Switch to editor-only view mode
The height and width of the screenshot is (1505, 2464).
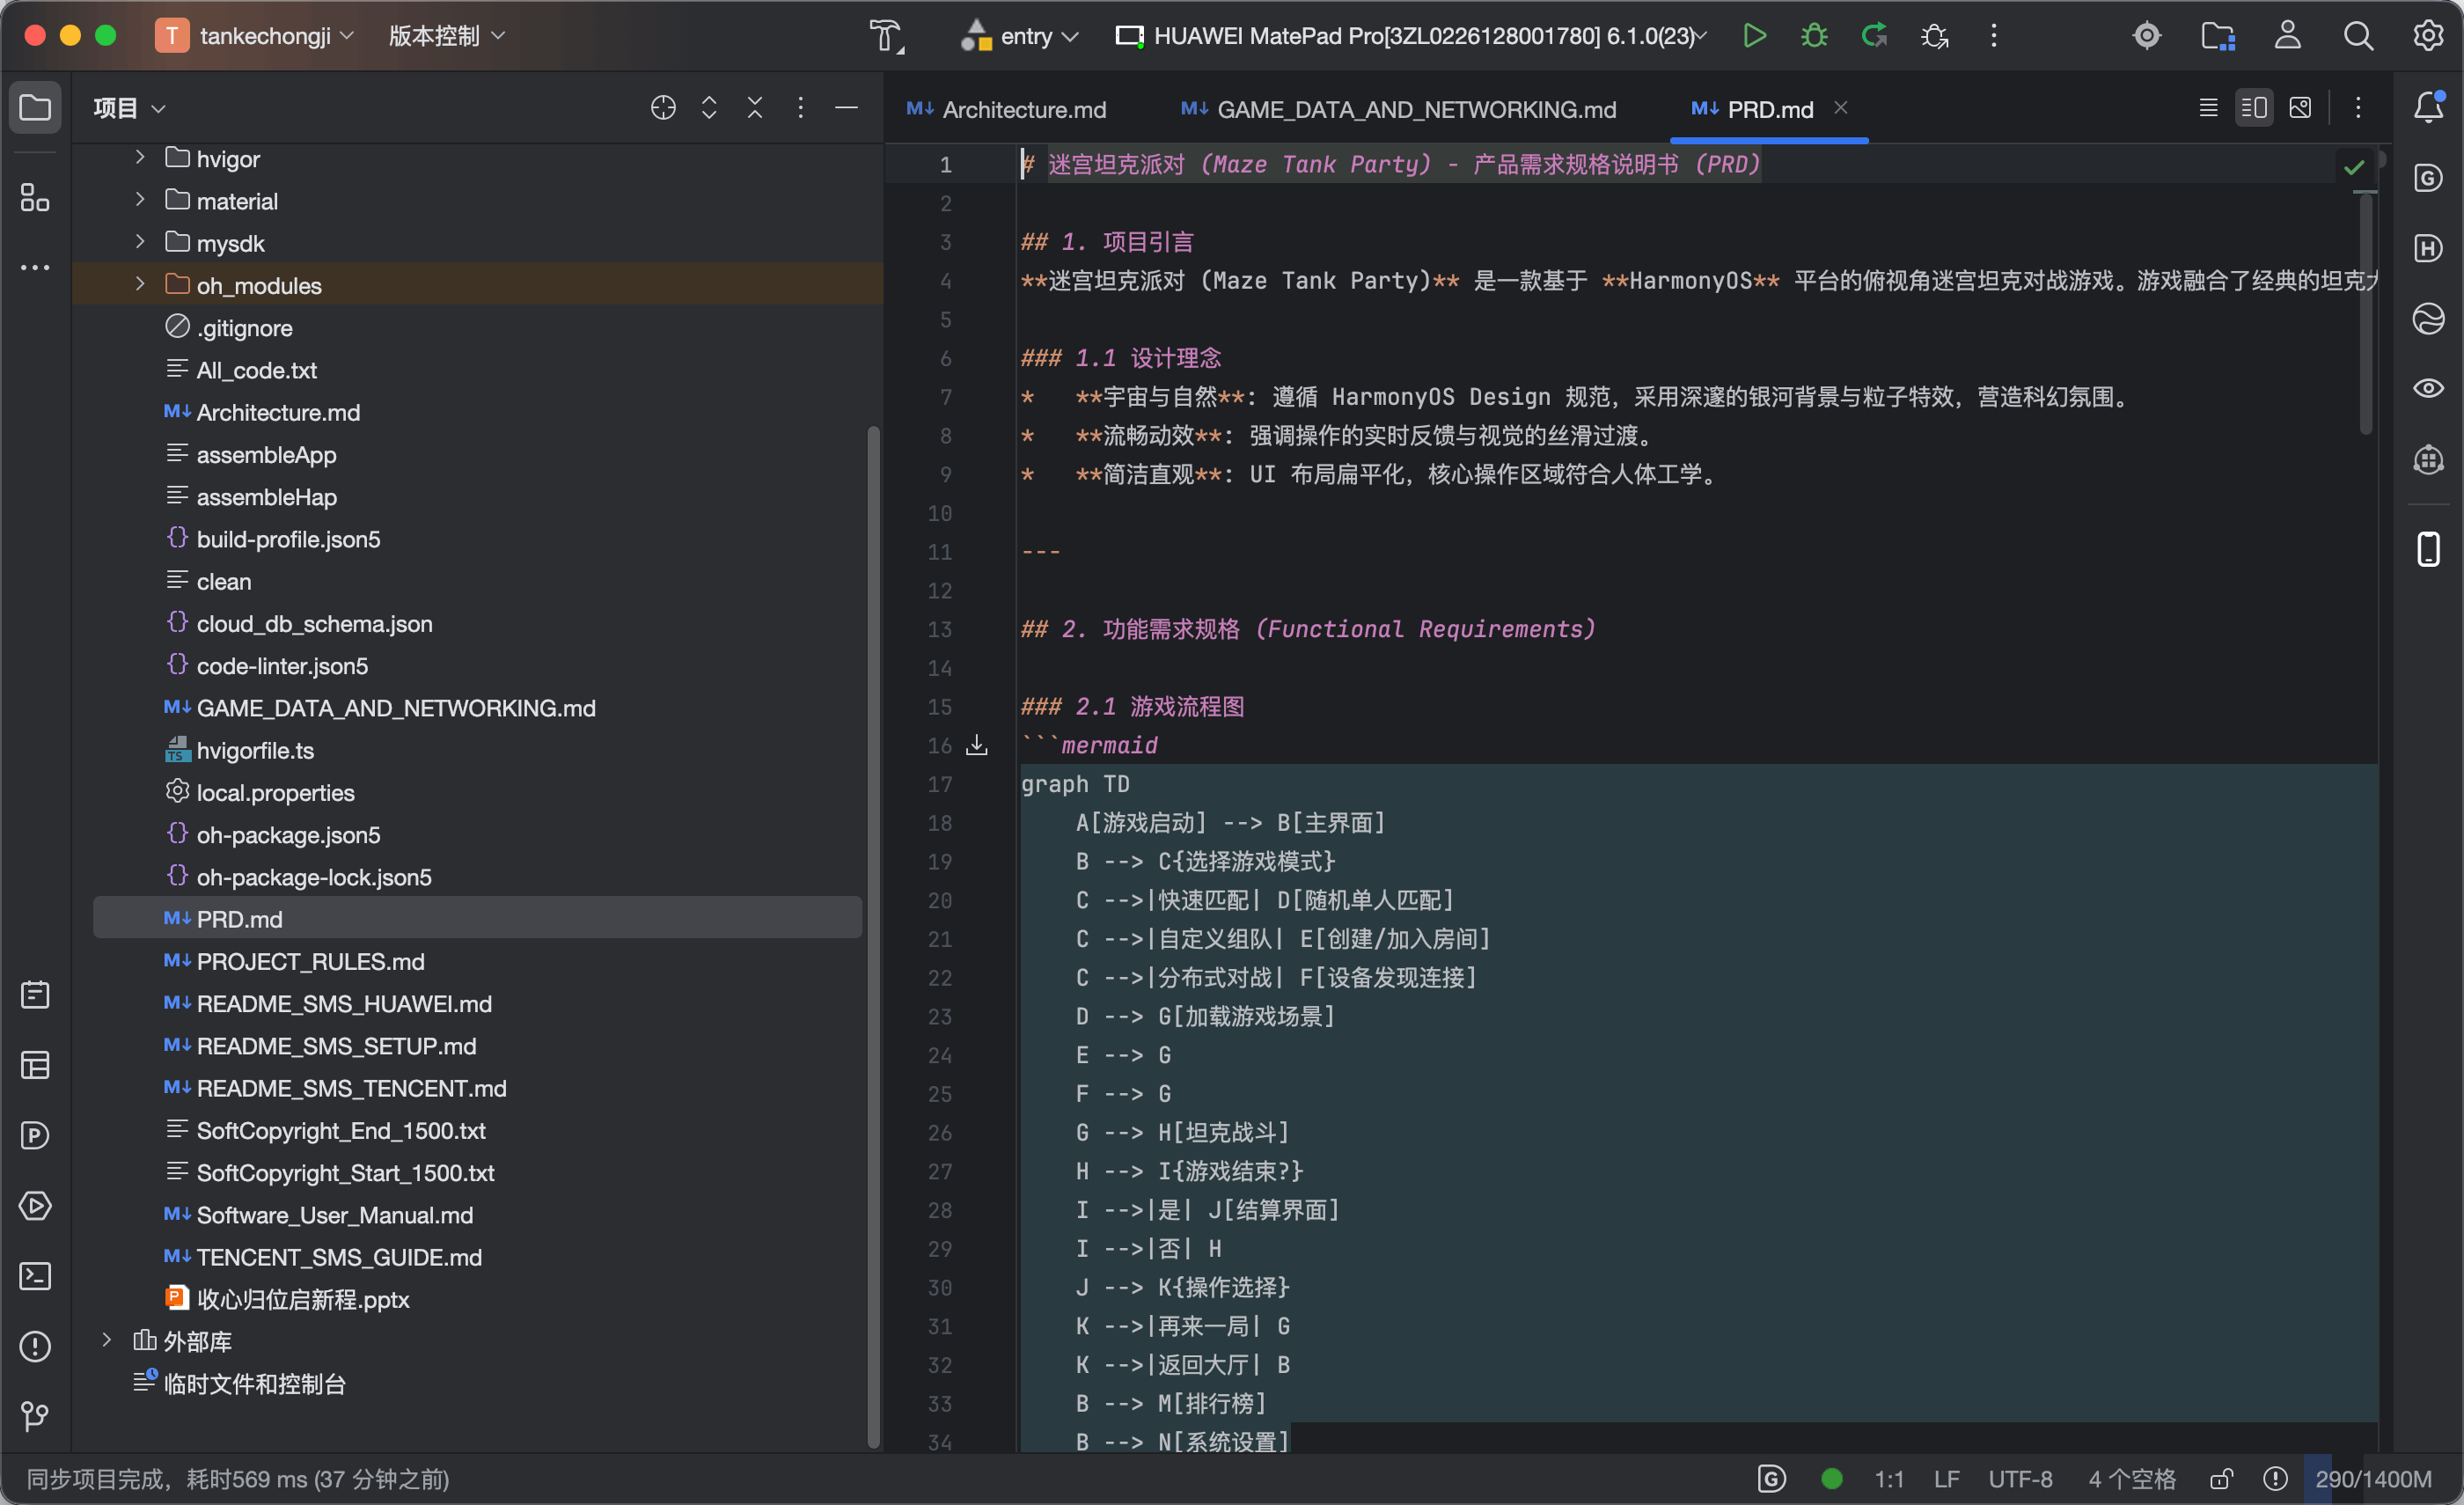pyautogui.click(x=2208, y=107)
